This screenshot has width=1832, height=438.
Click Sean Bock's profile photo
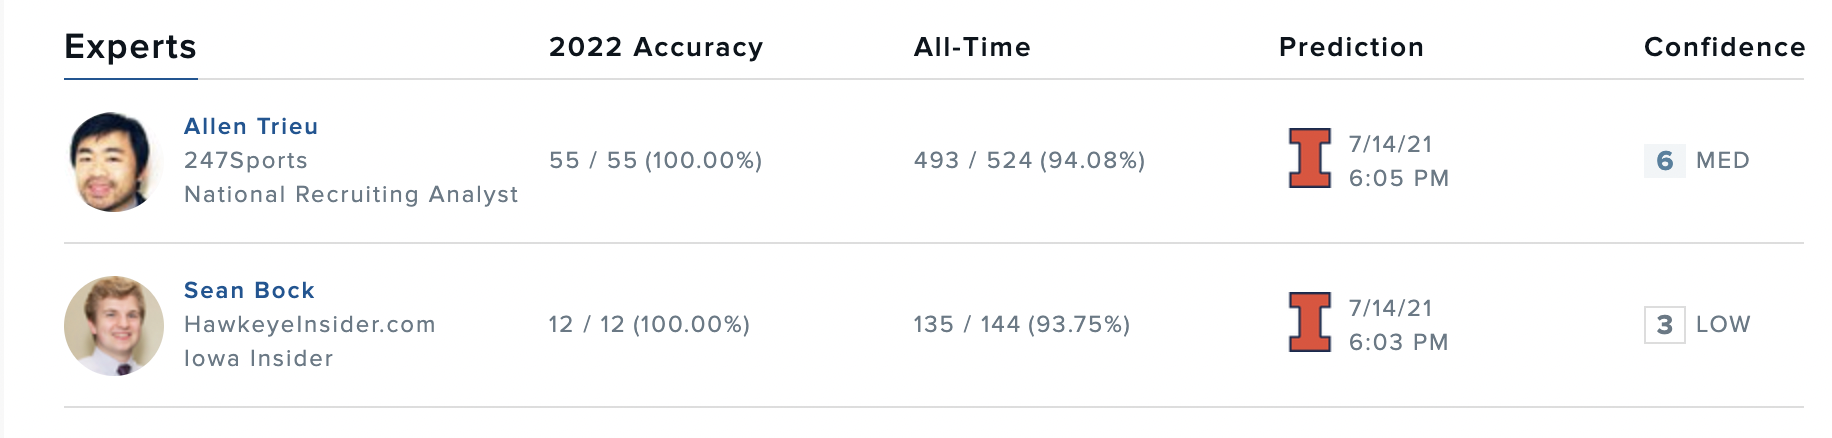coord(113,325)
